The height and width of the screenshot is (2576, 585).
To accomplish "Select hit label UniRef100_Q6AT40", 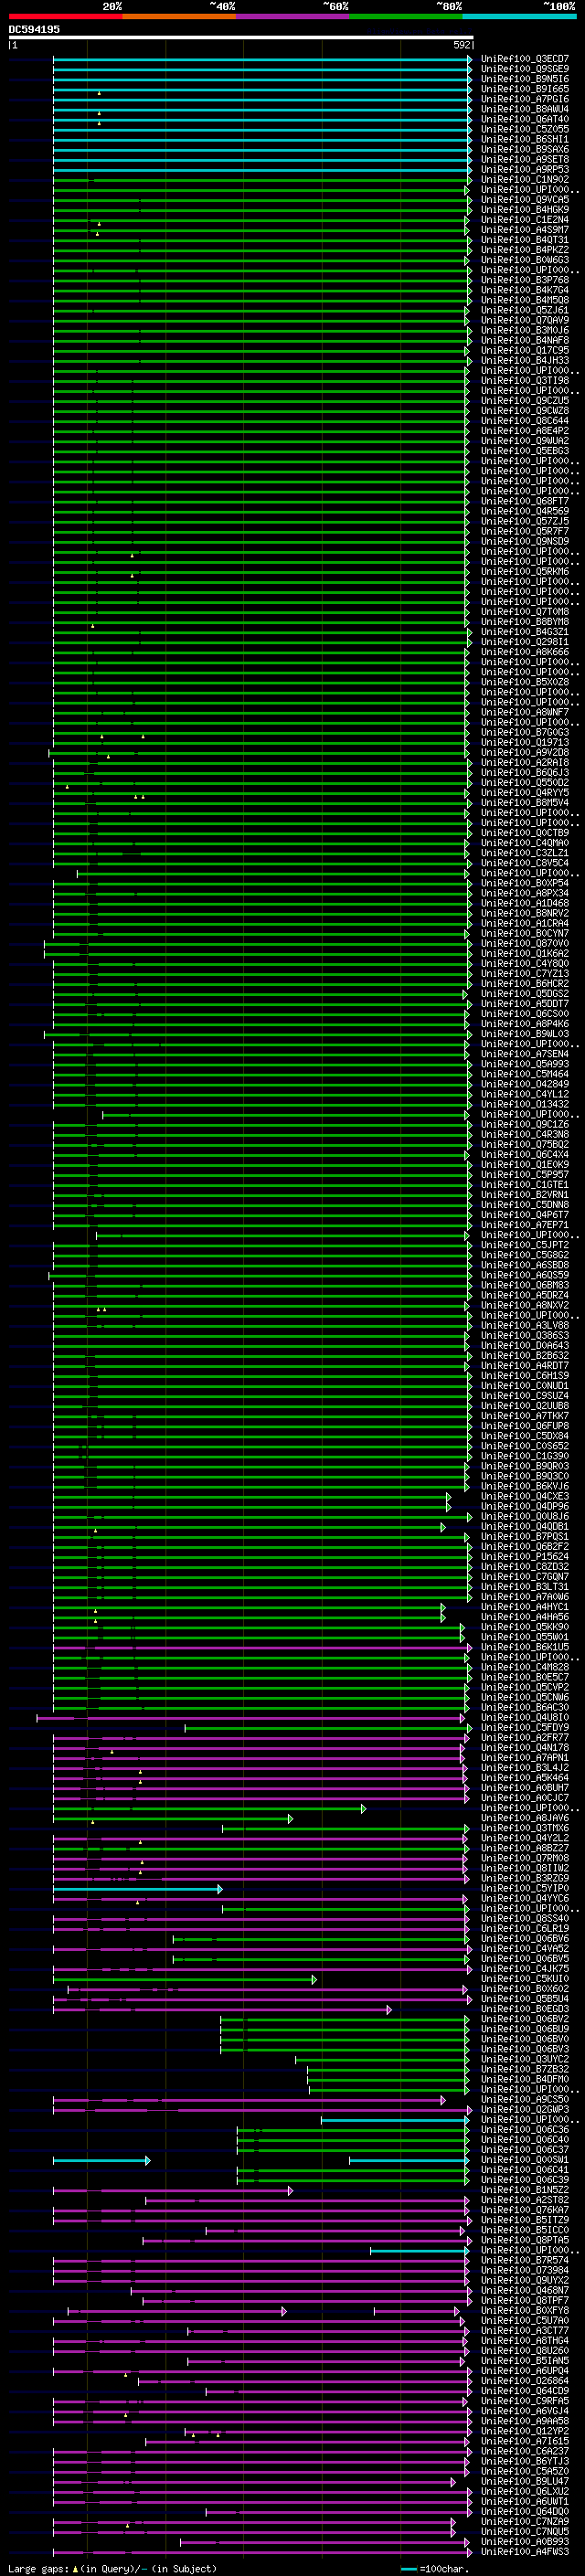I will point(525,119).
